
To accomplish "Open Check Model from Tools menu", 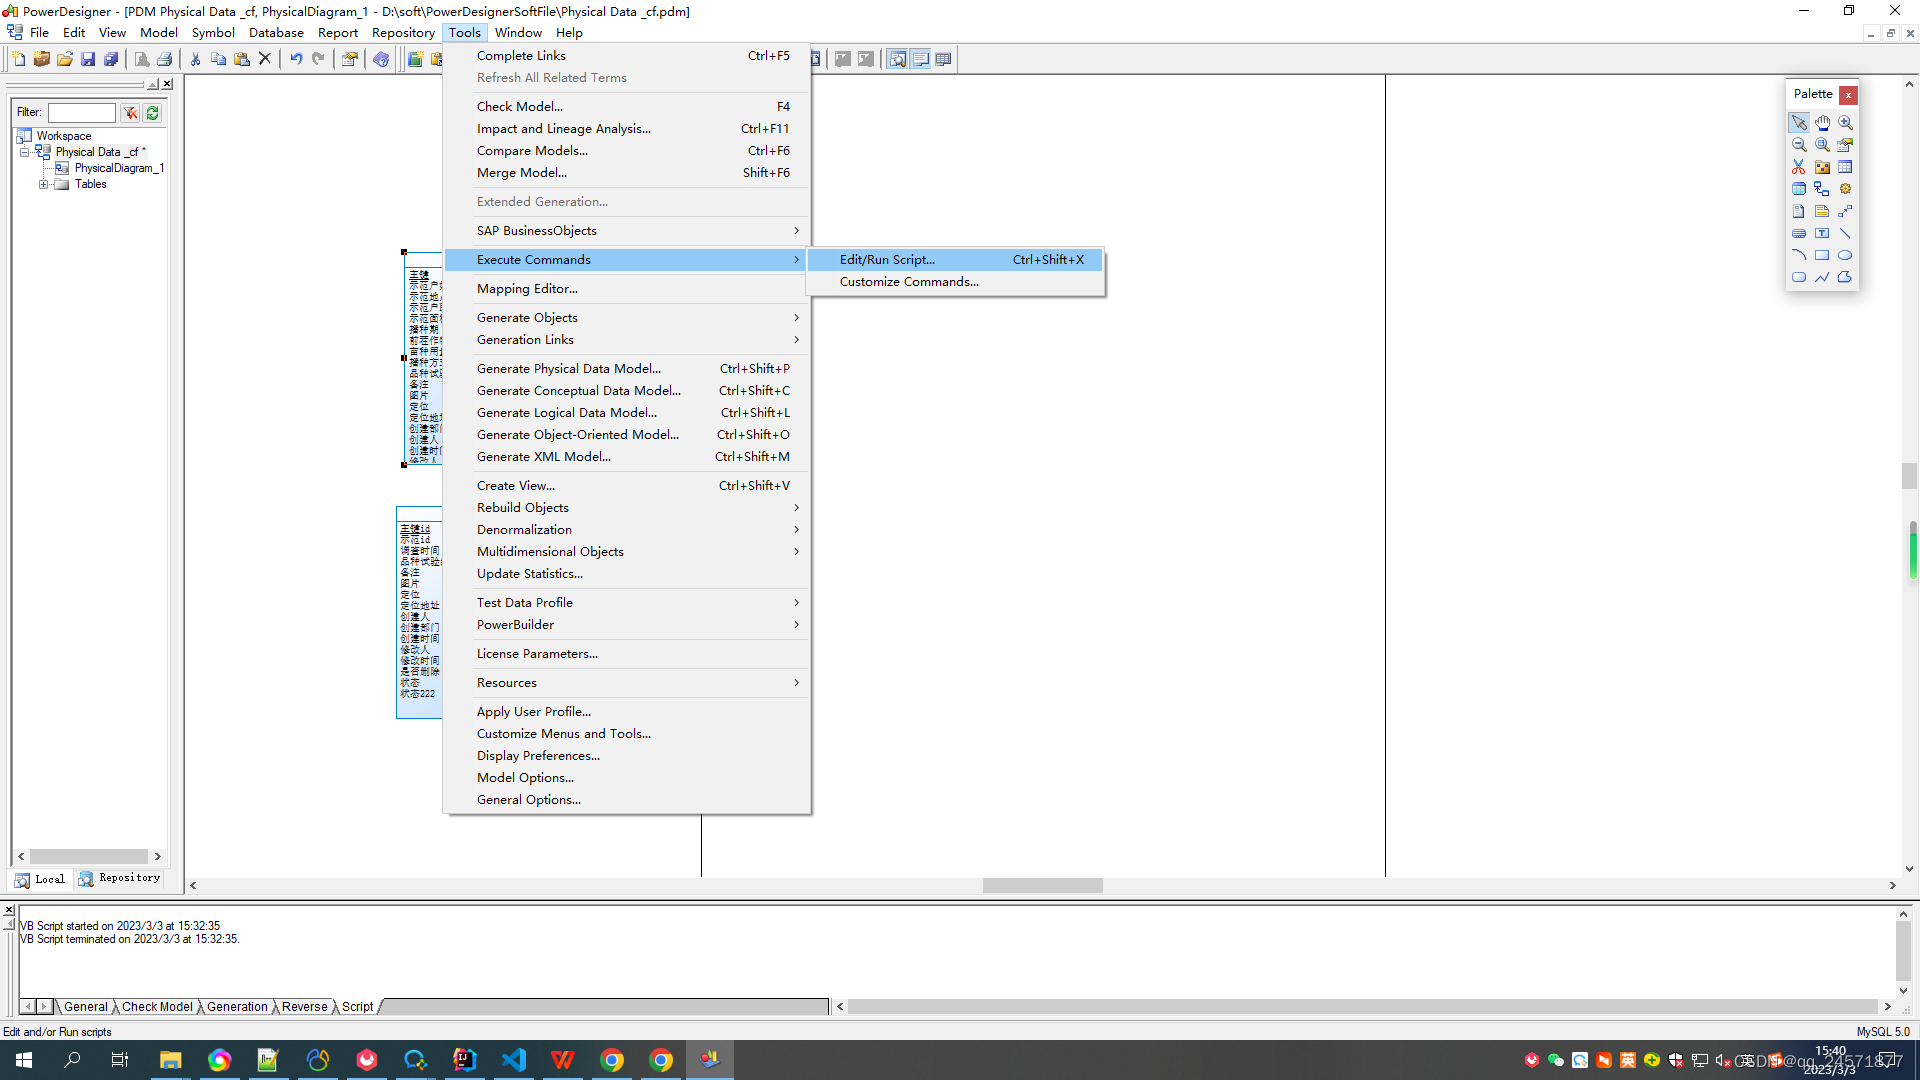I will point(627,107).
